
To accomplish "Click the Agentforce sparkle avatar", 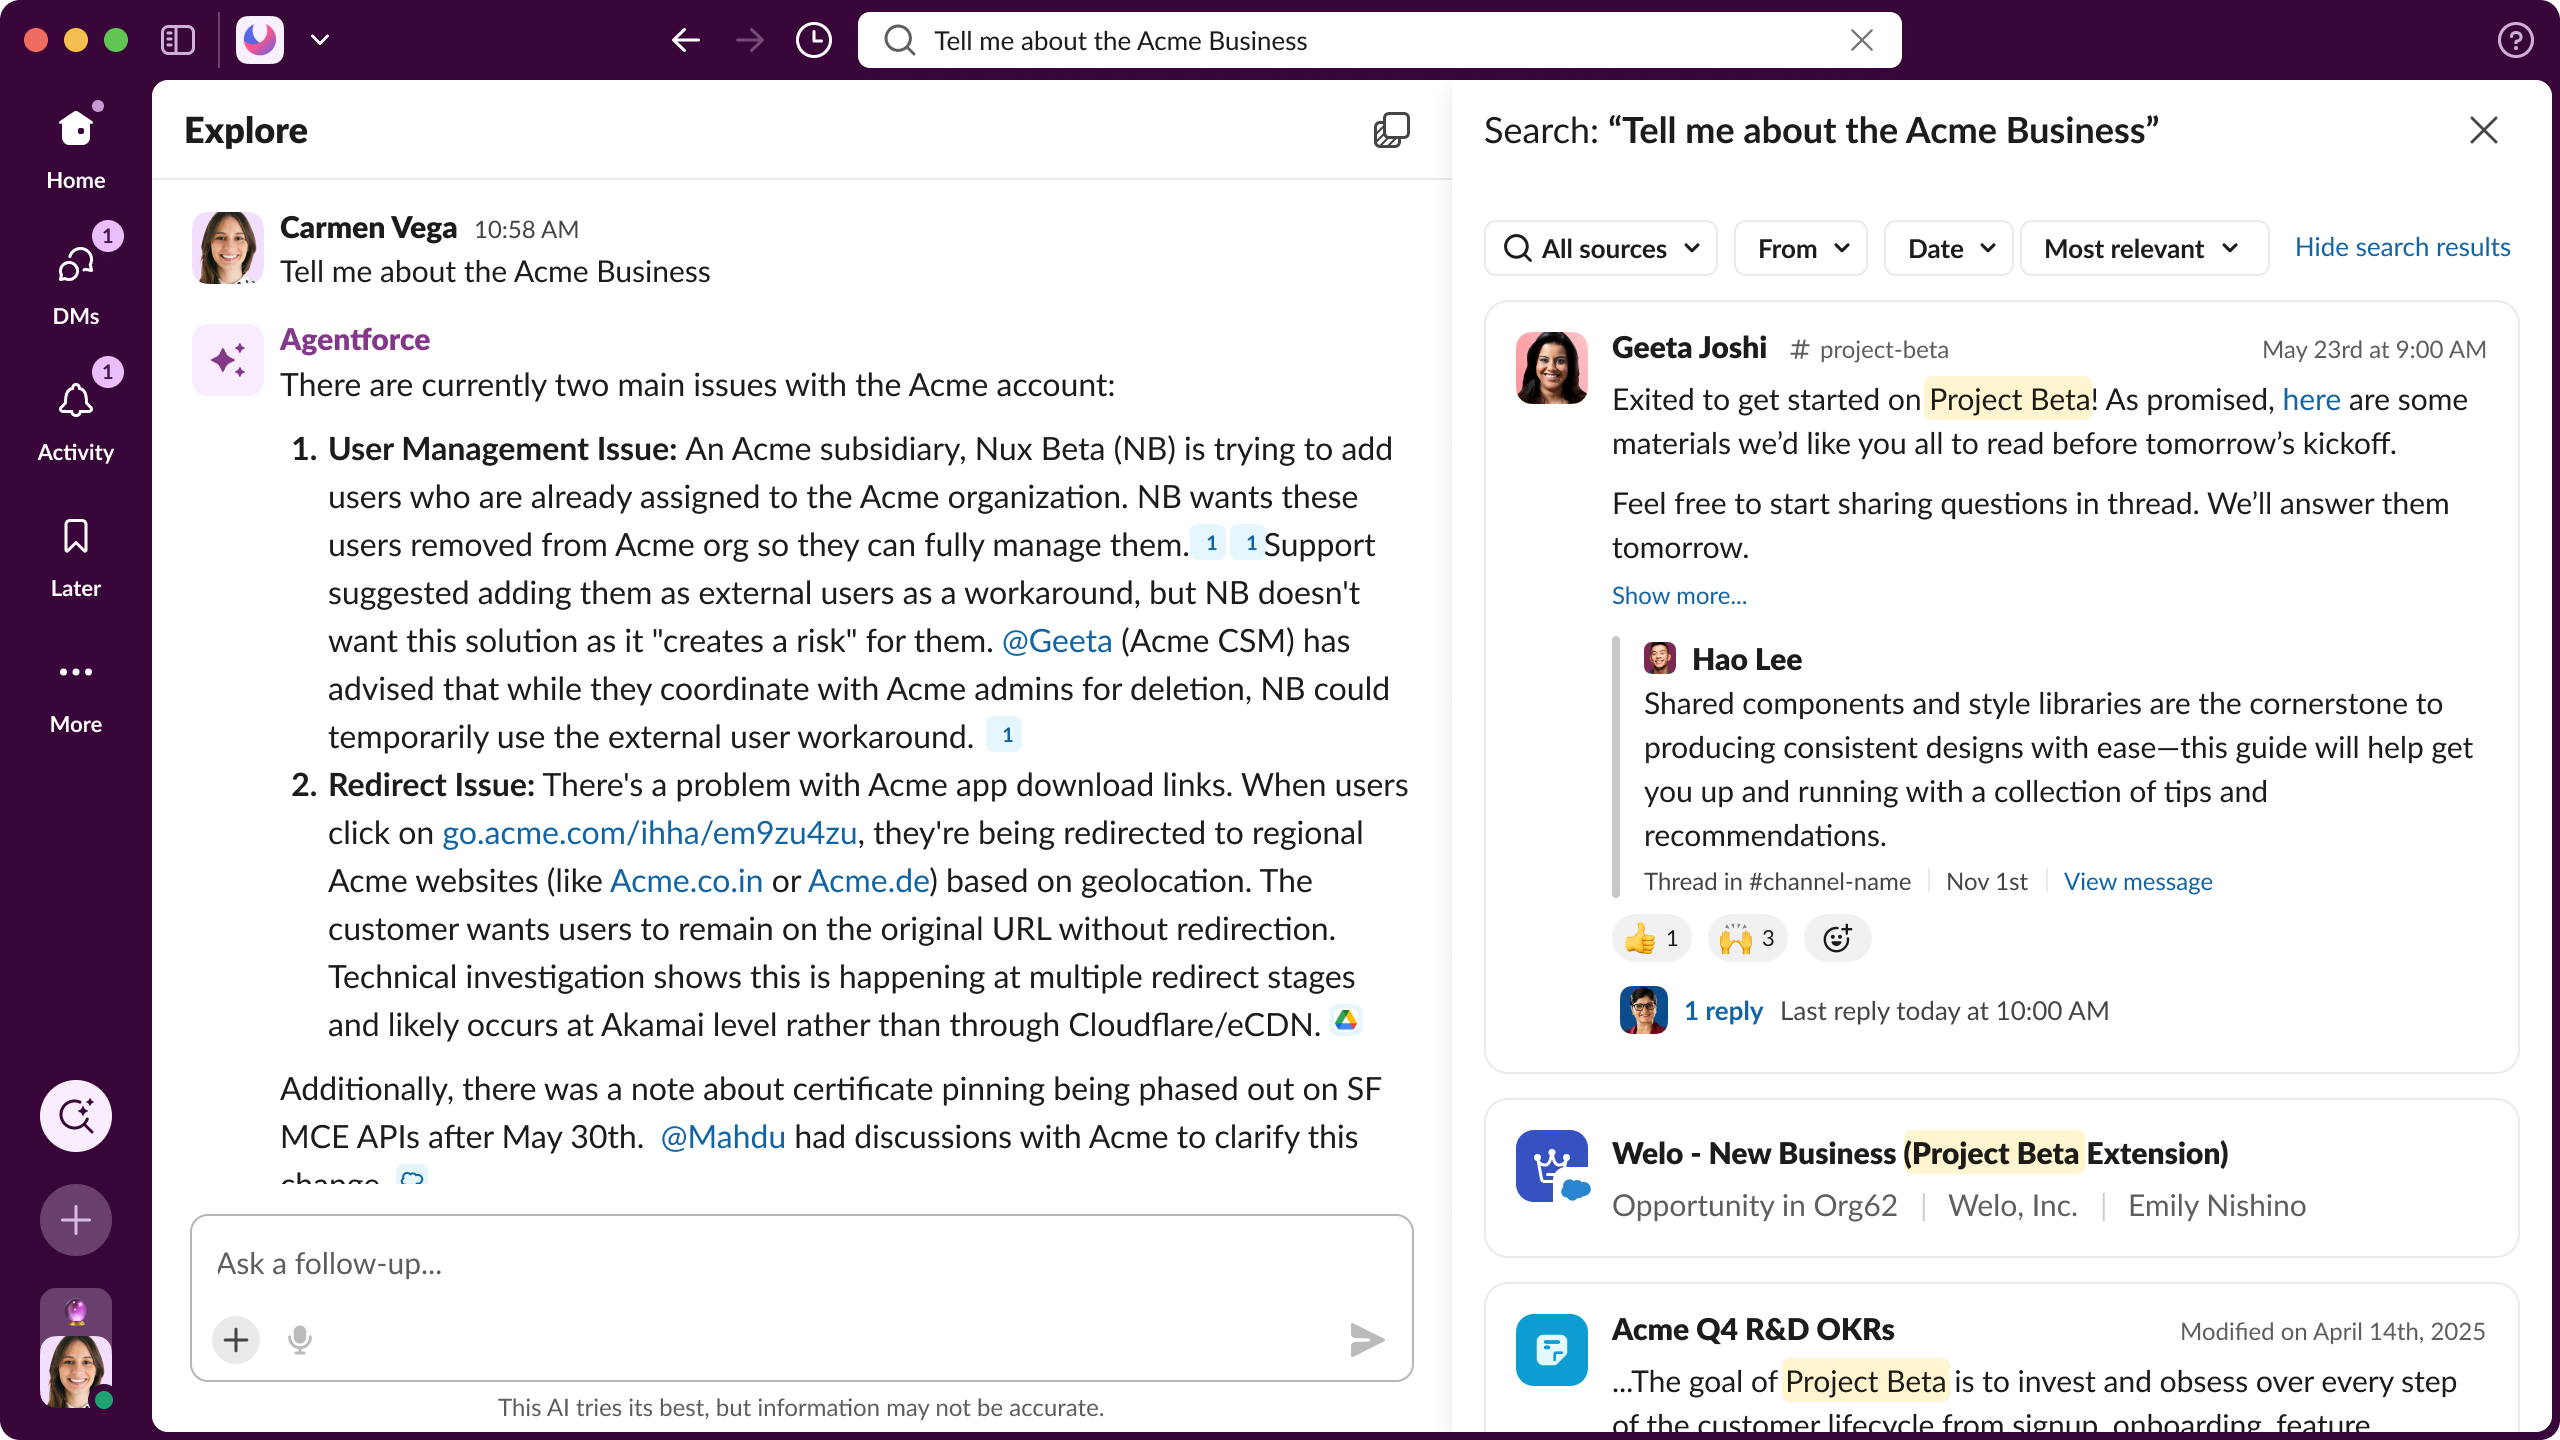I will pyautogui.click(x=228, y=360).
